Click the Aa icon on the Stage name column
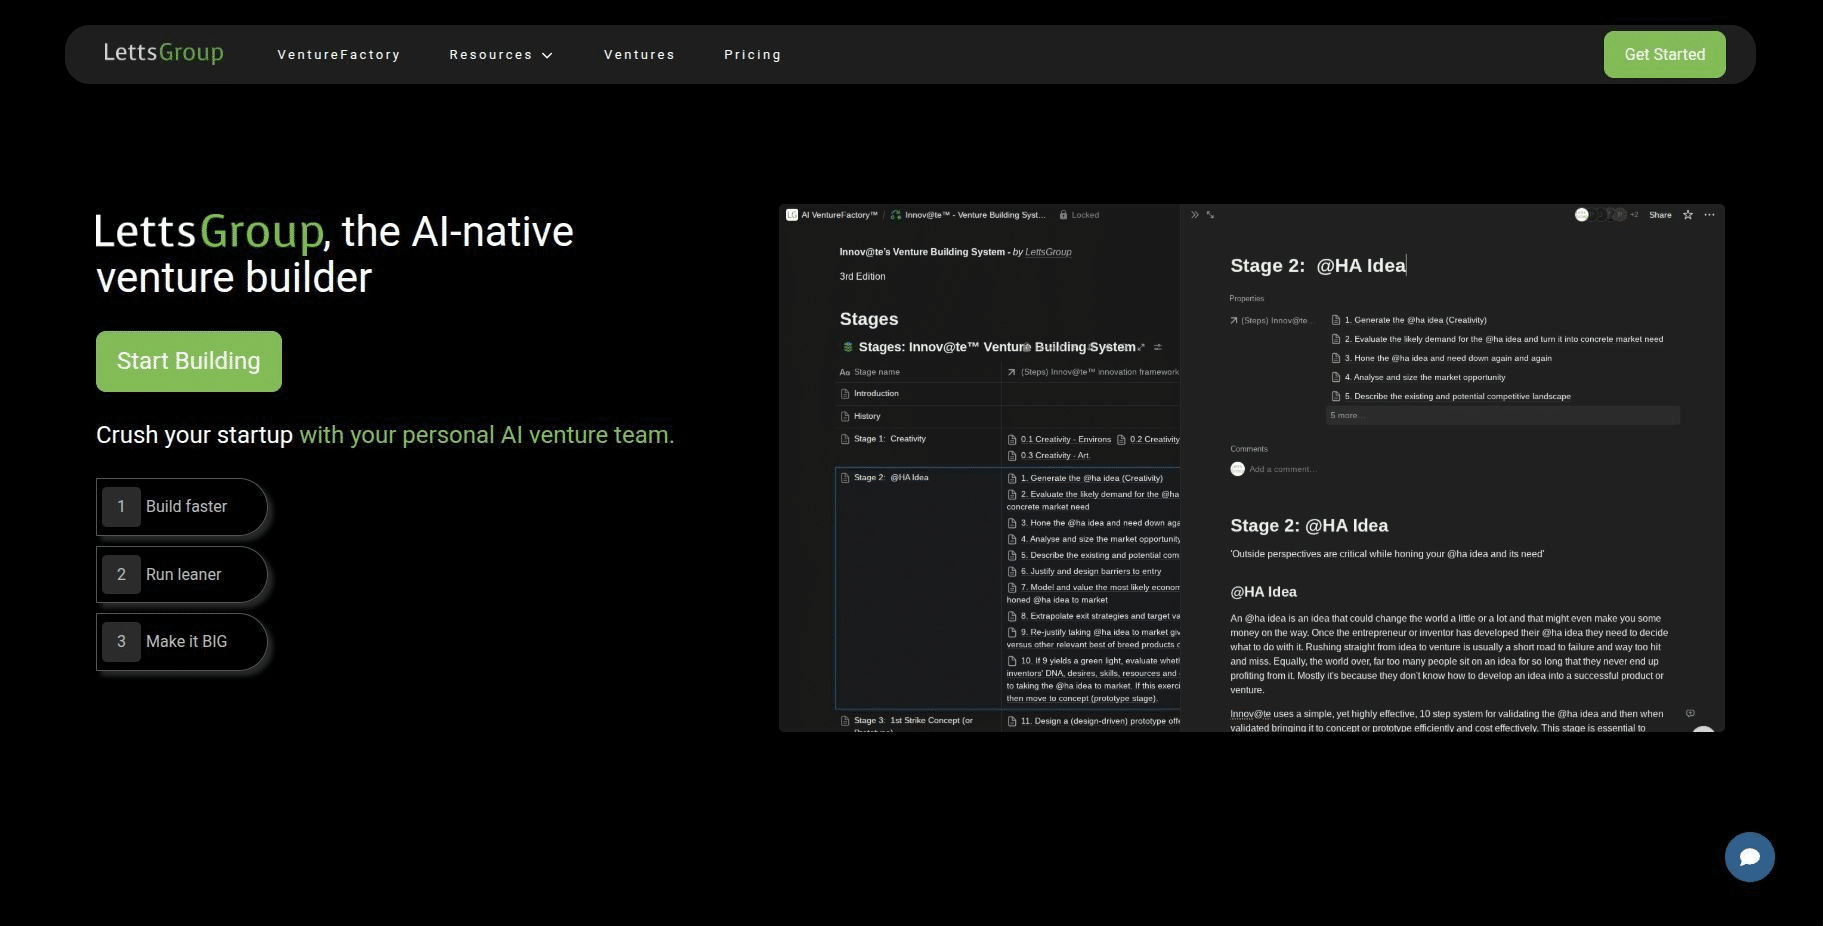Viewport: 1823px width, 926px height. [x=847, y=371]
